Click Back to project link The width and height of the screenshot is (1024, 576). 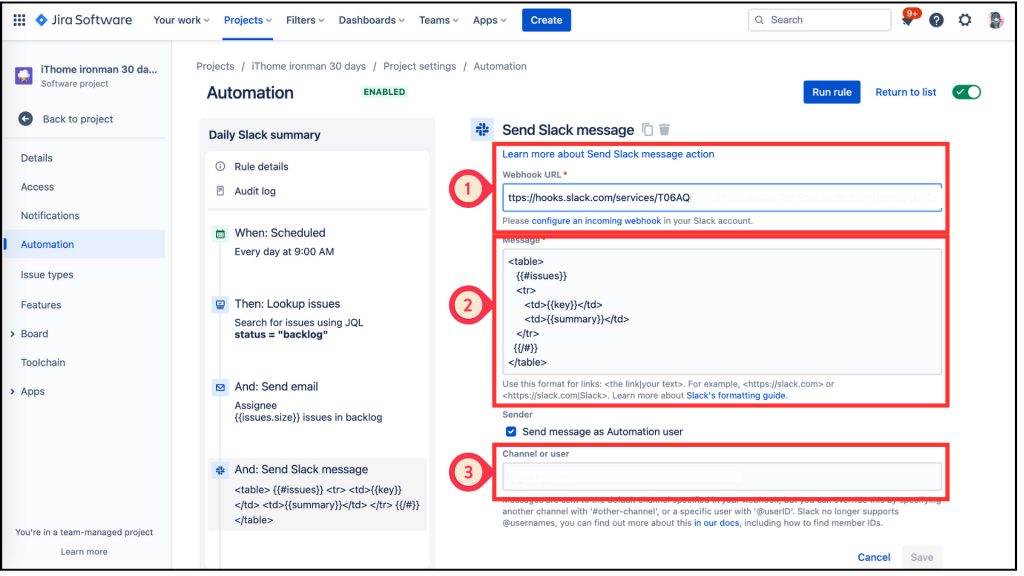(78, 119)
